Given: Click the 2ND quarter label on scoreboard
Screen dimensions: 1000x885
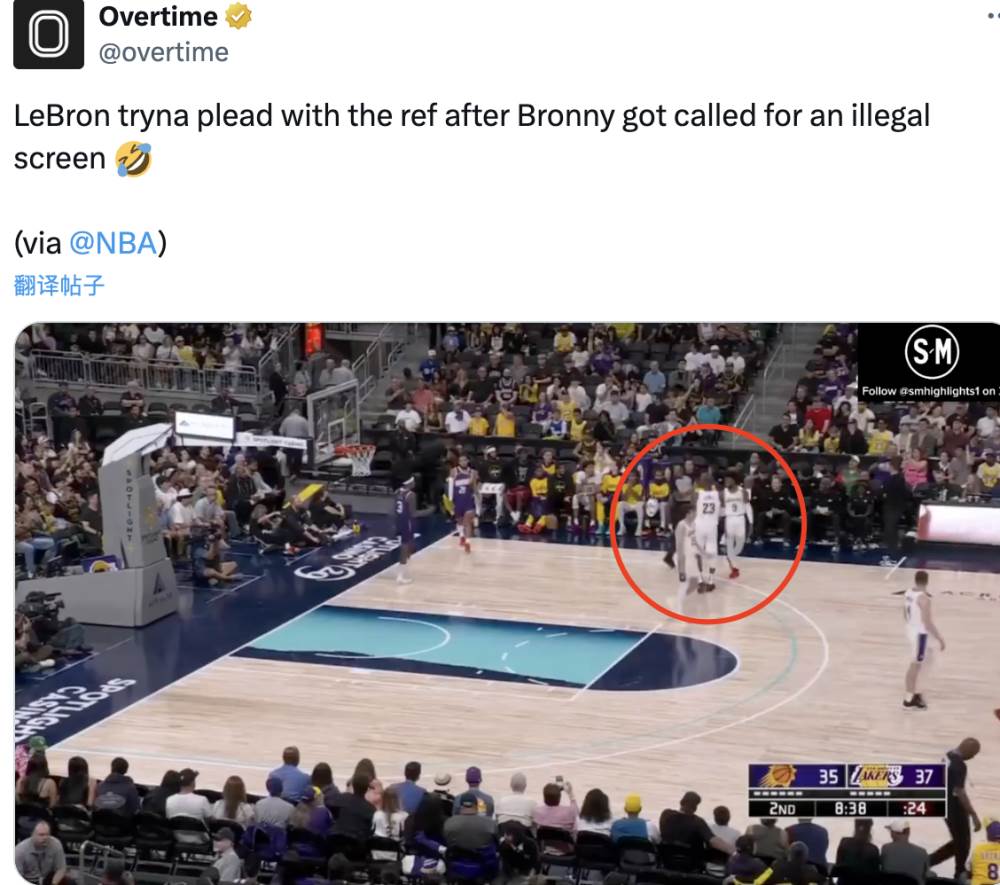Looking at the screenshot, I should (782, 808).
